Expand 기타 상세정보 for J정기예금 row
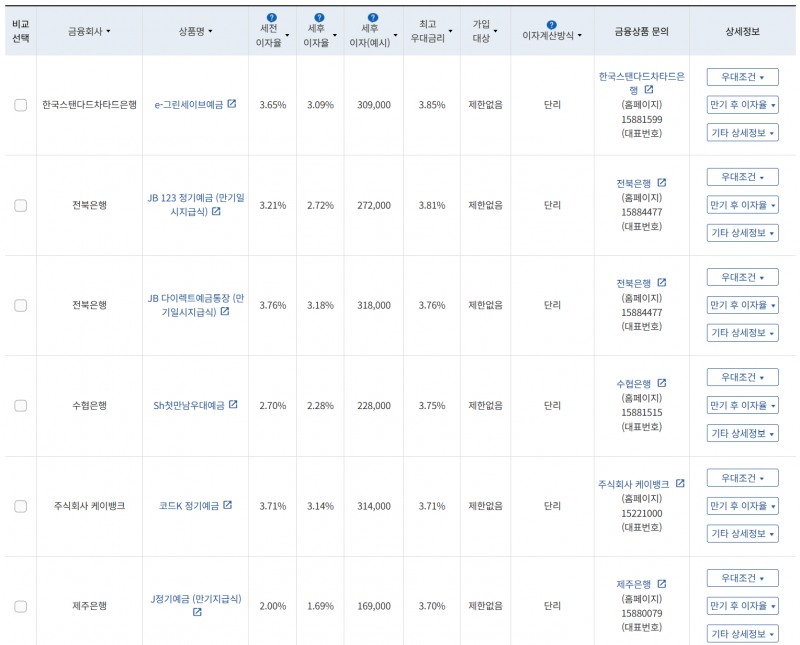This screenshot has width=800, height=645. [742, 634]
